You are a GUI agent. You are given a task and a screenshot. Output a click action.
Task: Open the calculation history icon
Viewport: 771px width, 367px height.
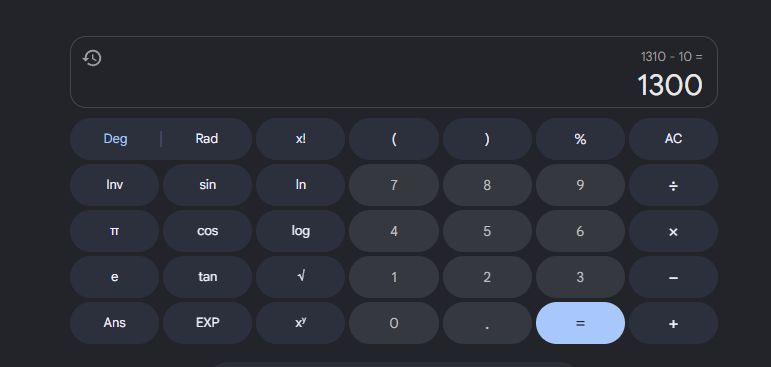click(x=92, y=58)
